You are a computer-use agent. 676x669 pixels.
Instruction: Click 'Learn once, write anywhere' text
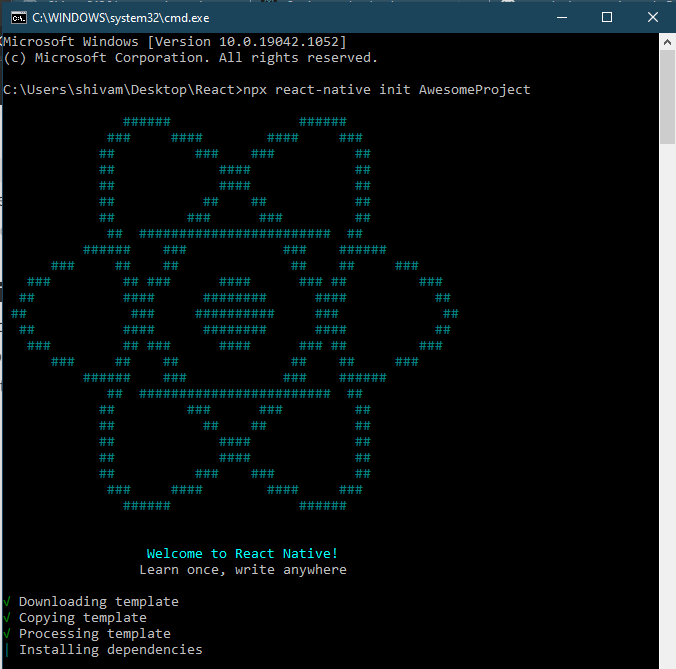(243, 570)
